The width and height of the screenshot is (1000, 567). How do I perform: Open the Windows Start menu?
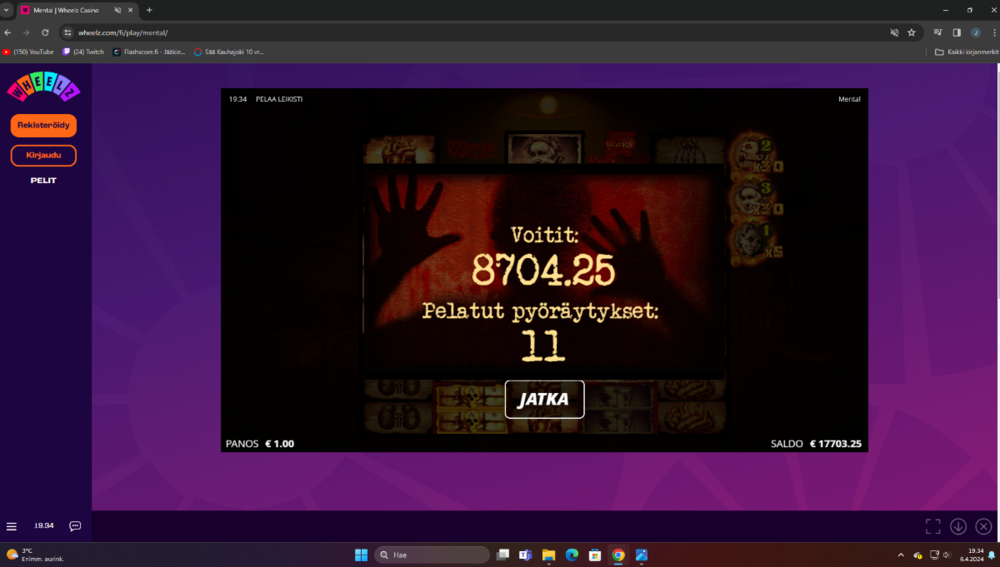tap(361, 555)
